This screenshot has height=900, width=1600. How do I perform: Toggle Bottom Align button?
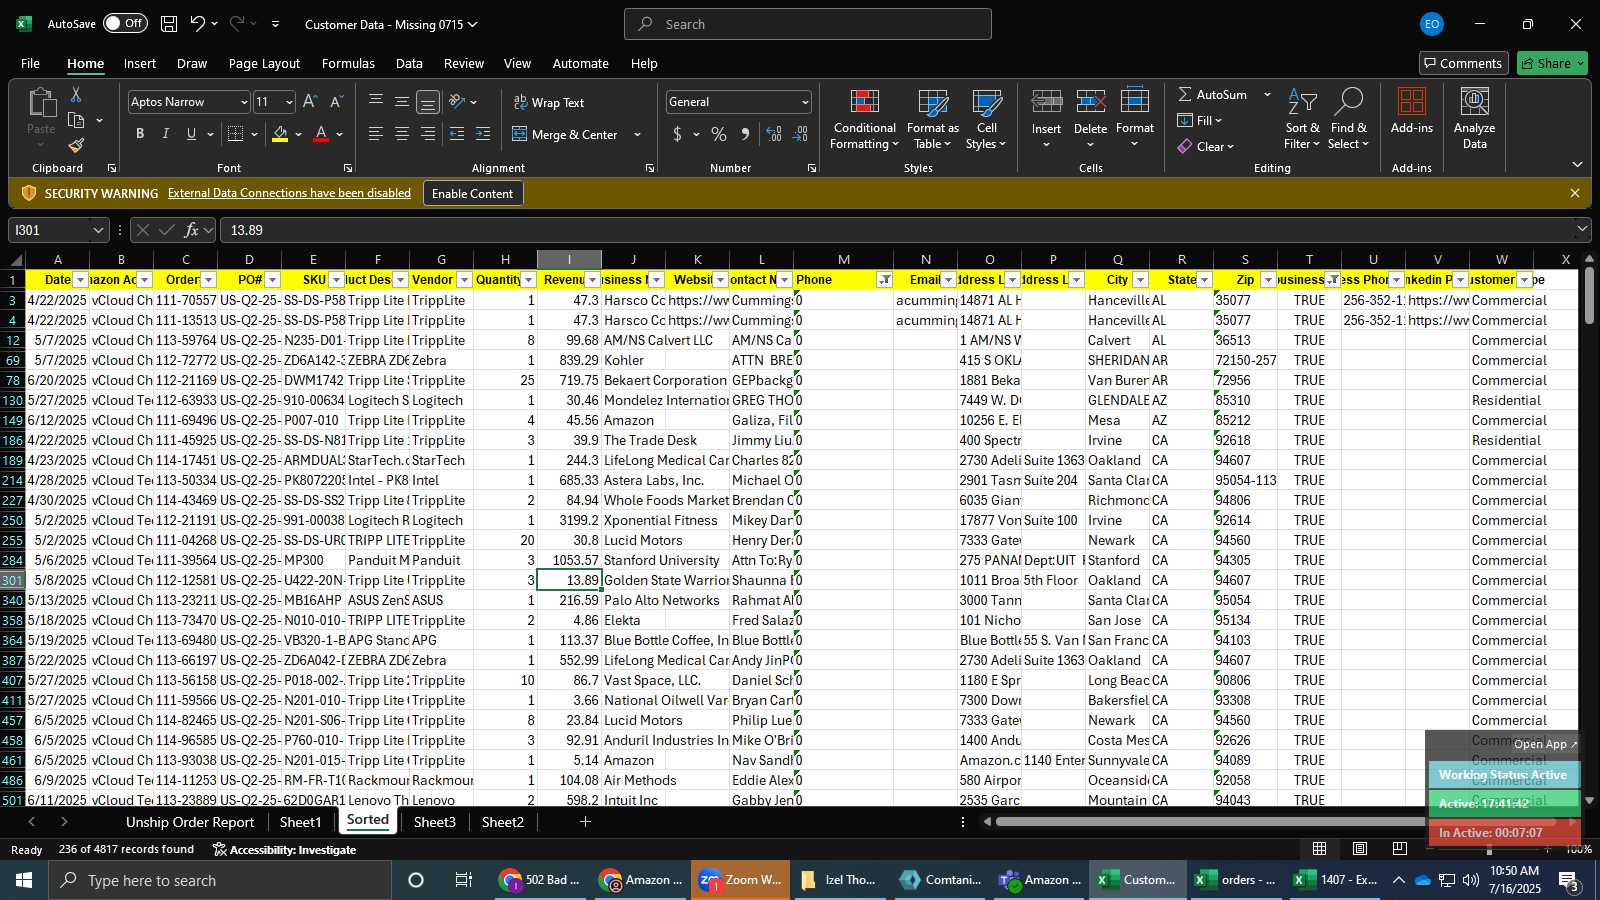428,102
